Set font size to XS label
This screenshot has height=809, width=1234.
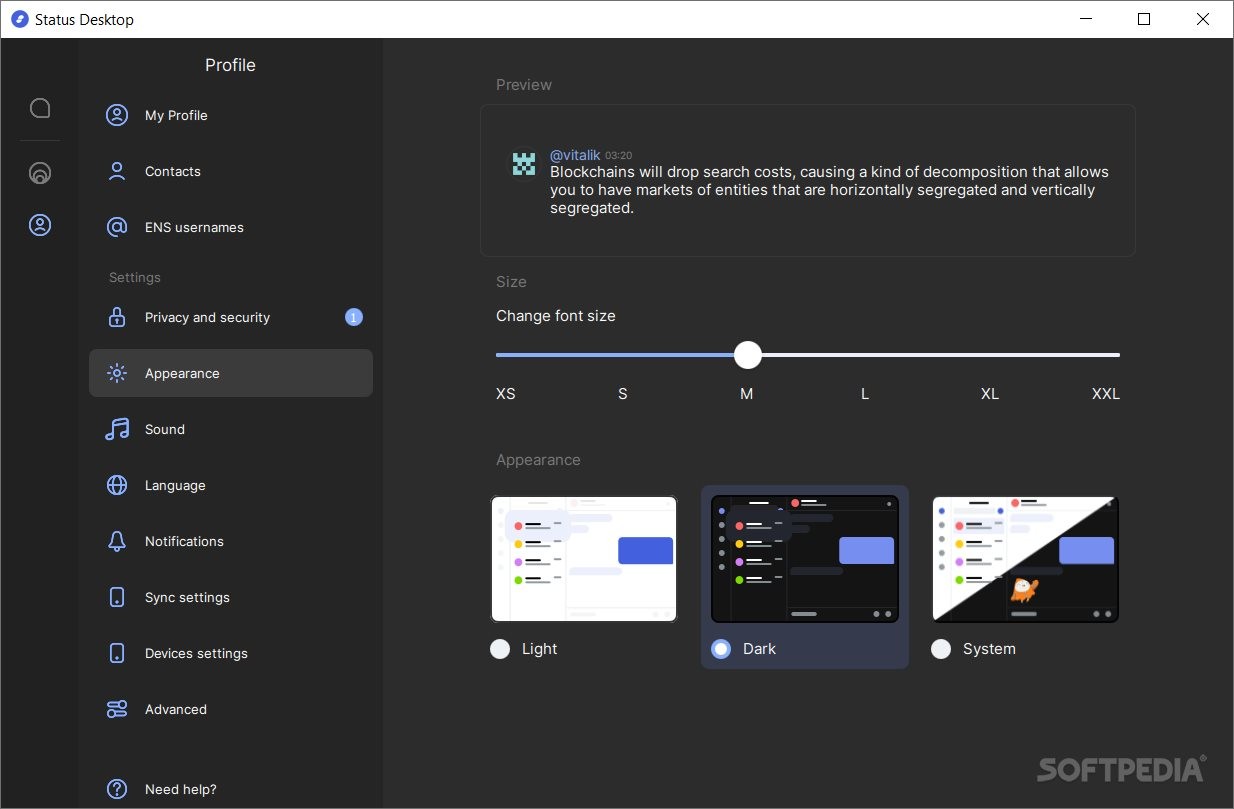(x=506, y=394)
